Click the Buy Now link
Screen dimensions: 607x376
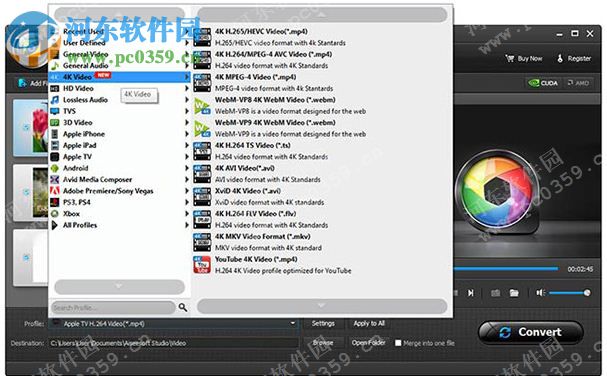click(524, 58)
